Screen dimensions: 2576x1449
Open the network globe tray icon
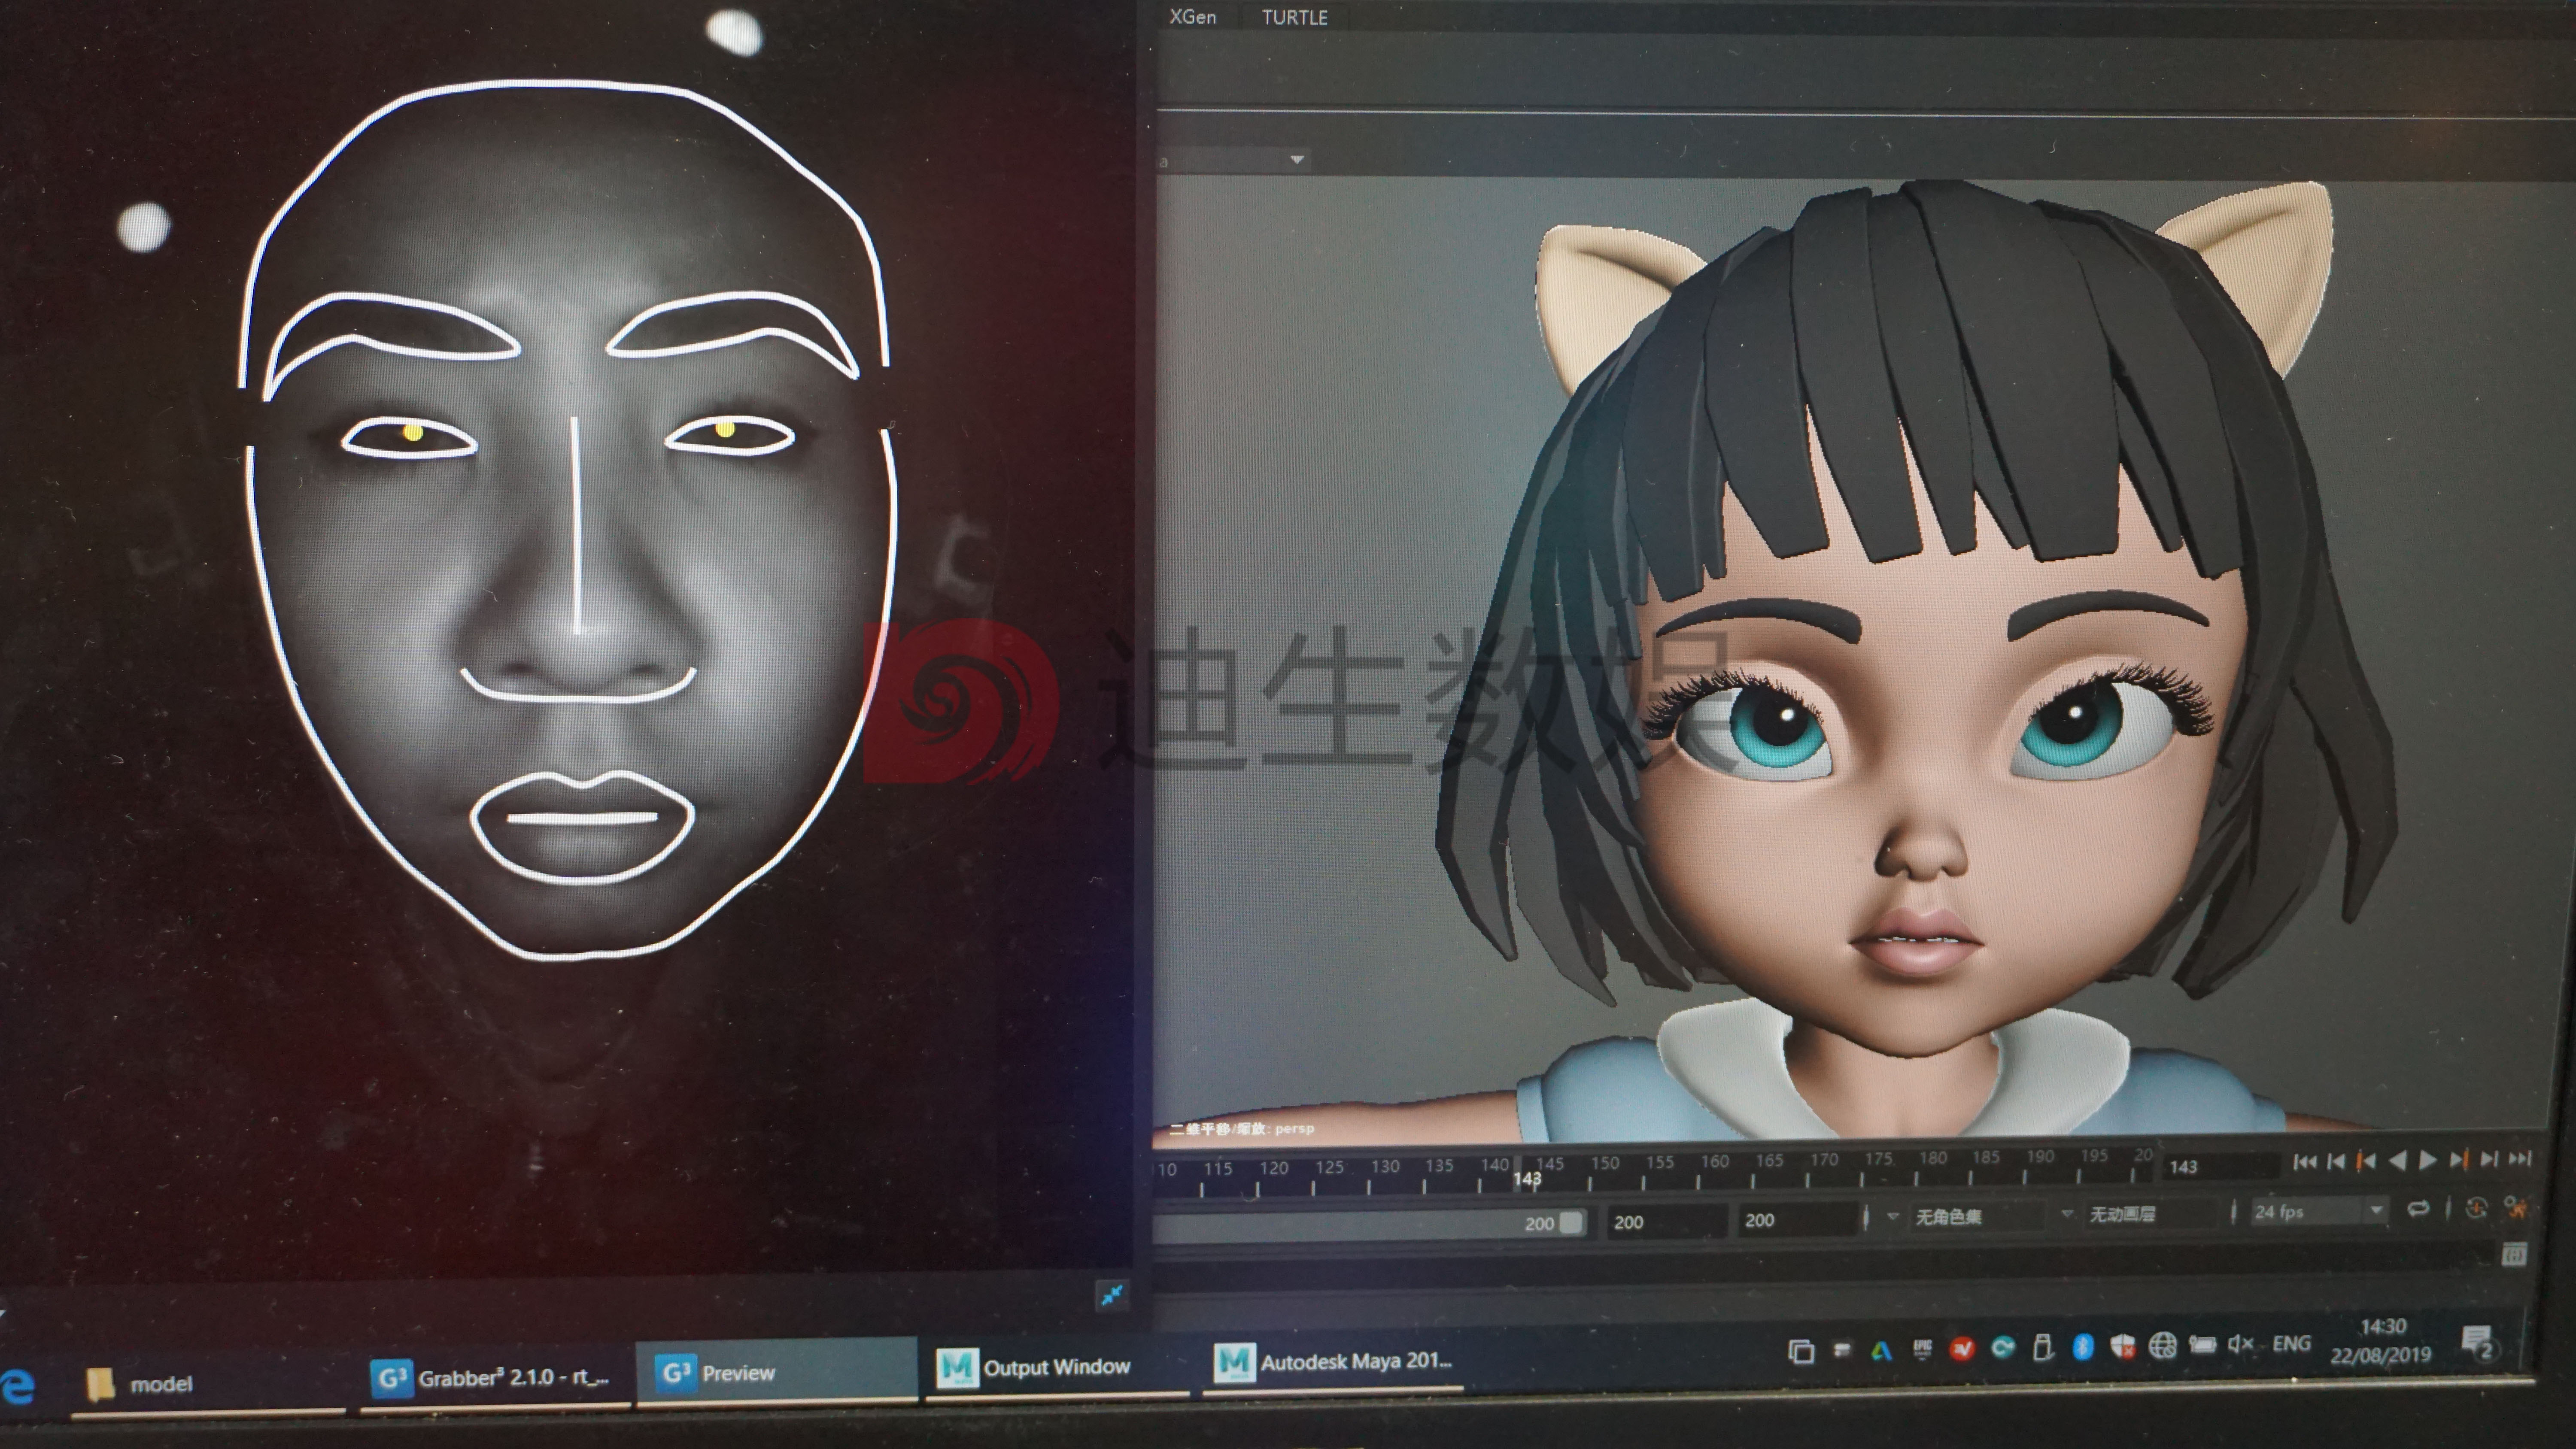point(2162,1346)
